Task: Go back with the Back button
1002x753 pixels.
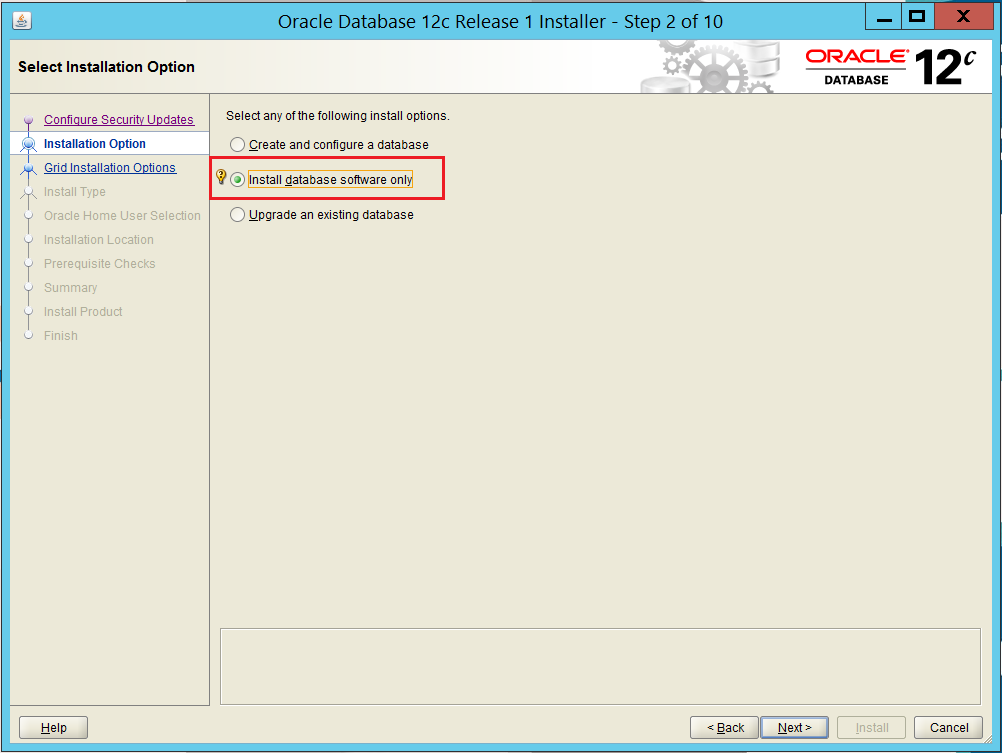Action: pos(724,727)
